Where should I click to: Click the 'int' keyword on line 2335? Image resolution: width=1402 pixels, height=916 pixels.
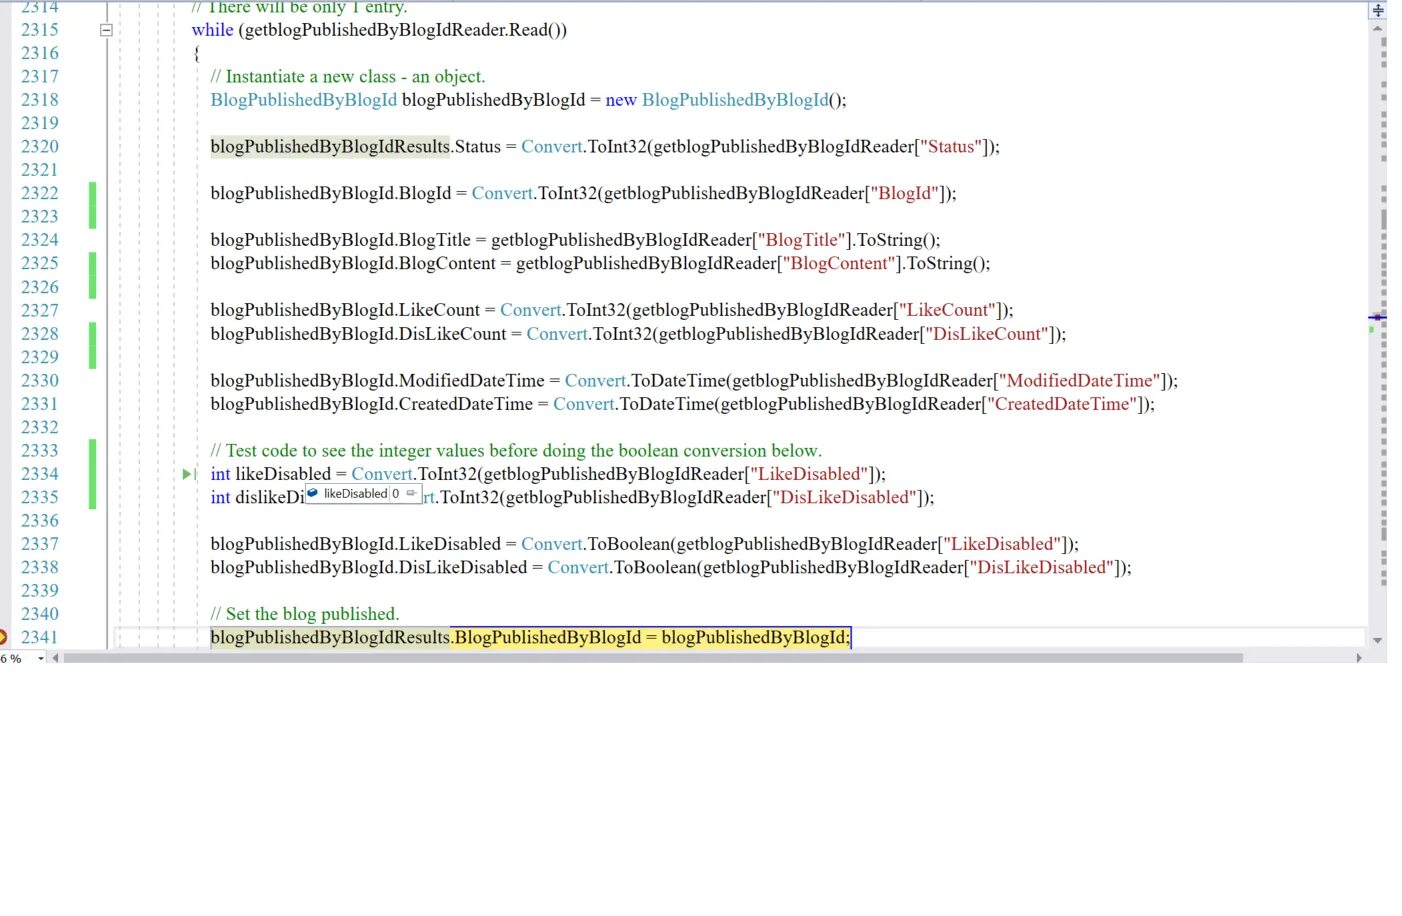click(220, 497)
